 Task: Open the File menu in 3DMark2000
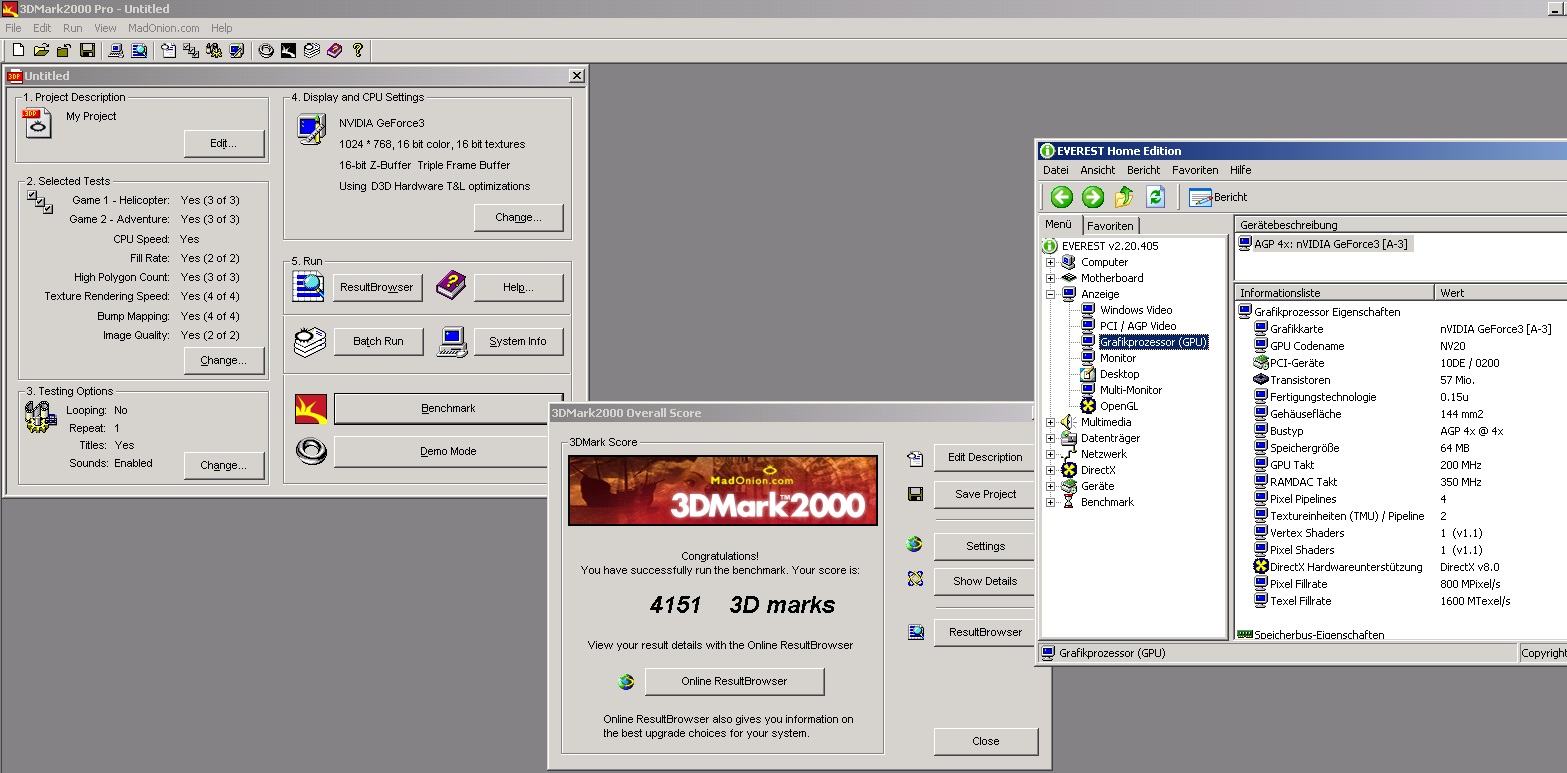click(x=13, y=28)
